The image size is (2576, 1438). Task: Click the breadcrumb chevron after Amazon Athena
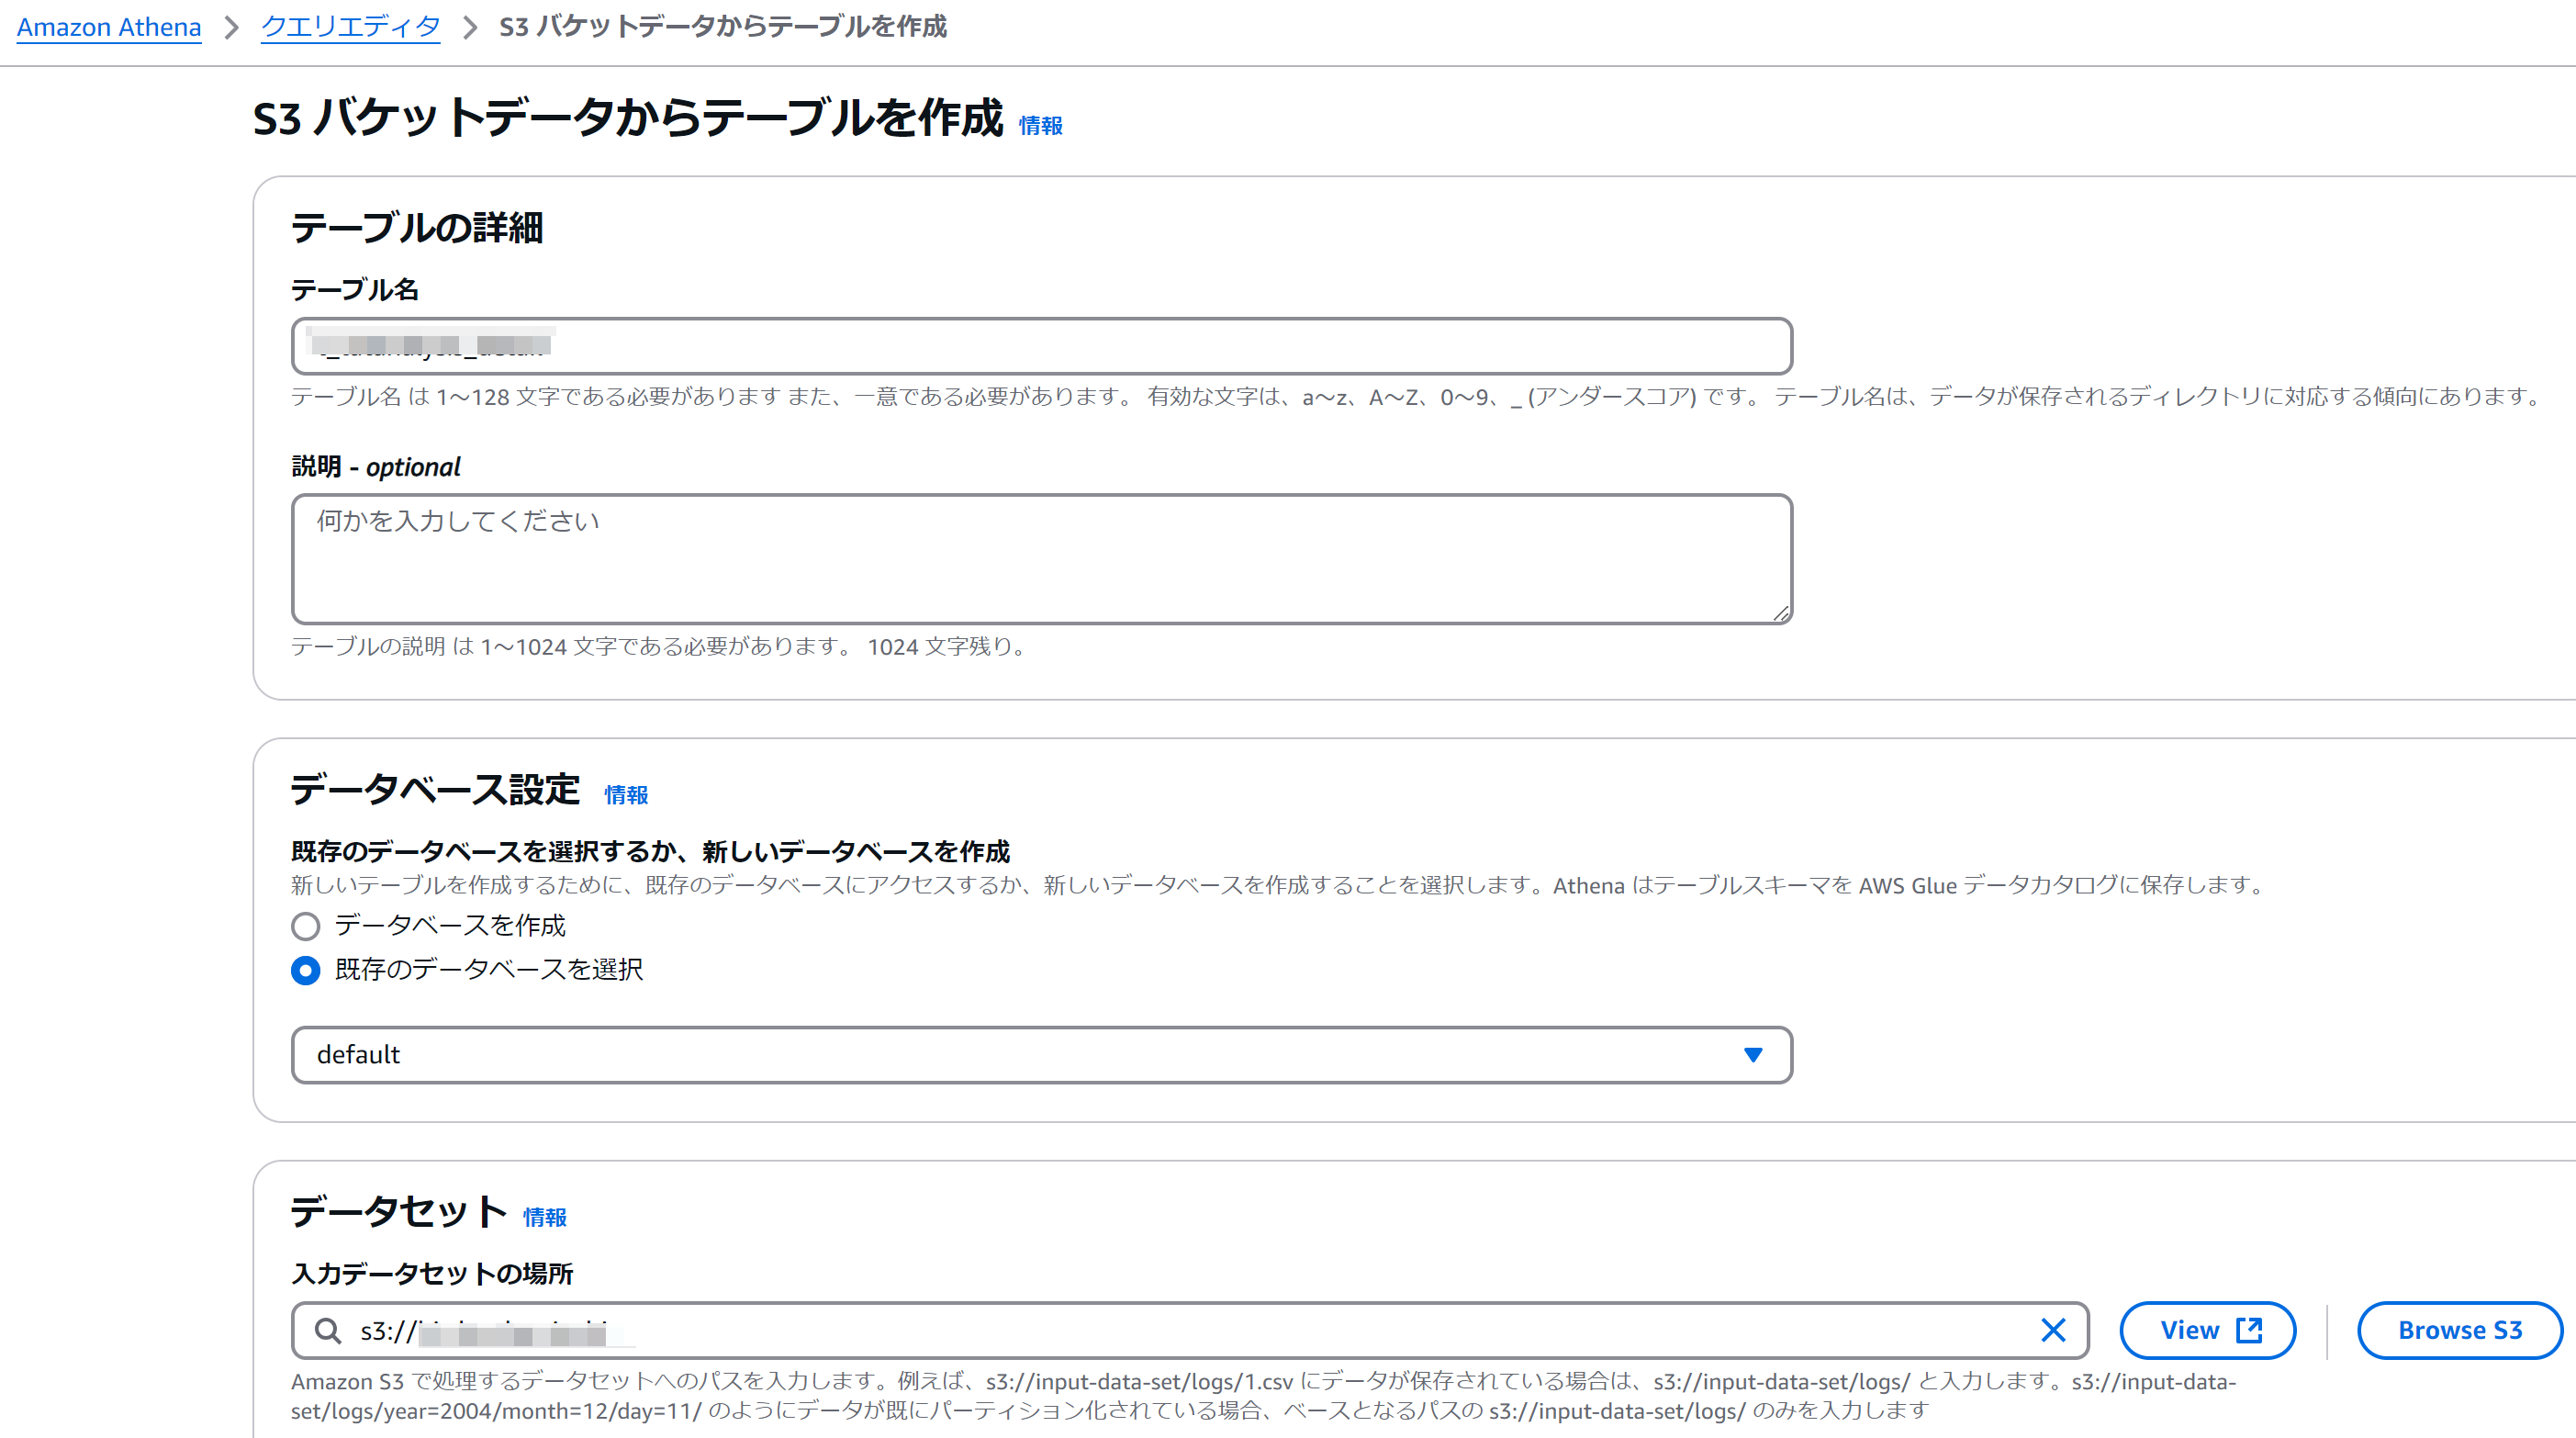(x=232, y=27)
